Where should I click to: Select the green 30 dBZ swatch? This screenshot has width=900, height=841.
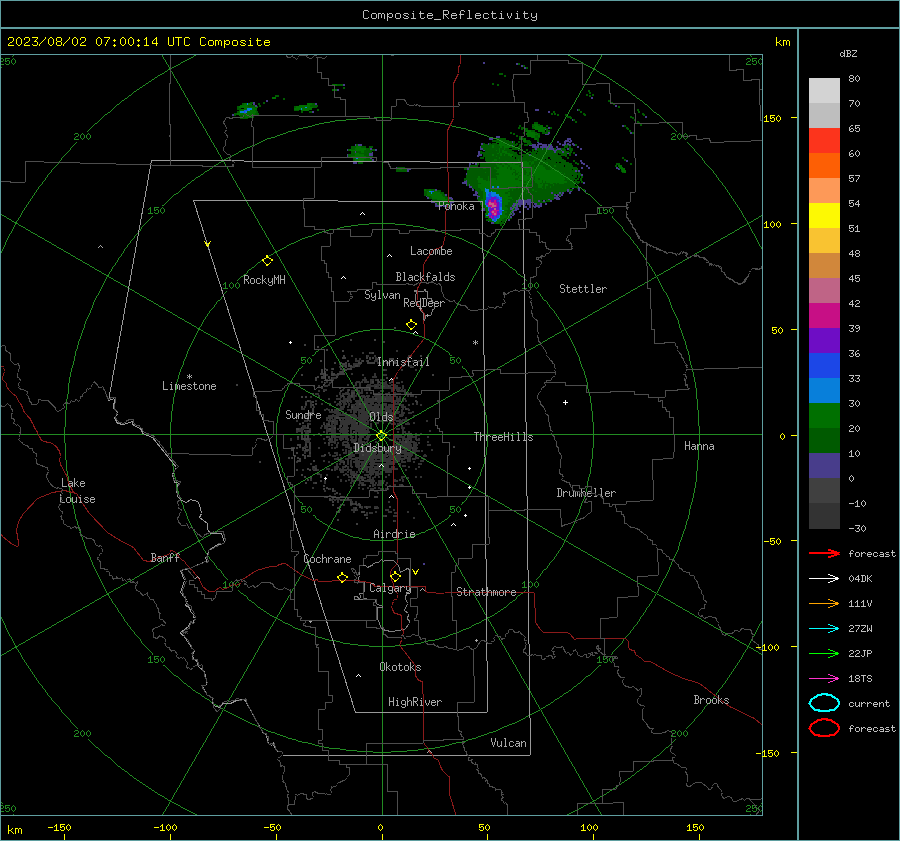(824, 416)
